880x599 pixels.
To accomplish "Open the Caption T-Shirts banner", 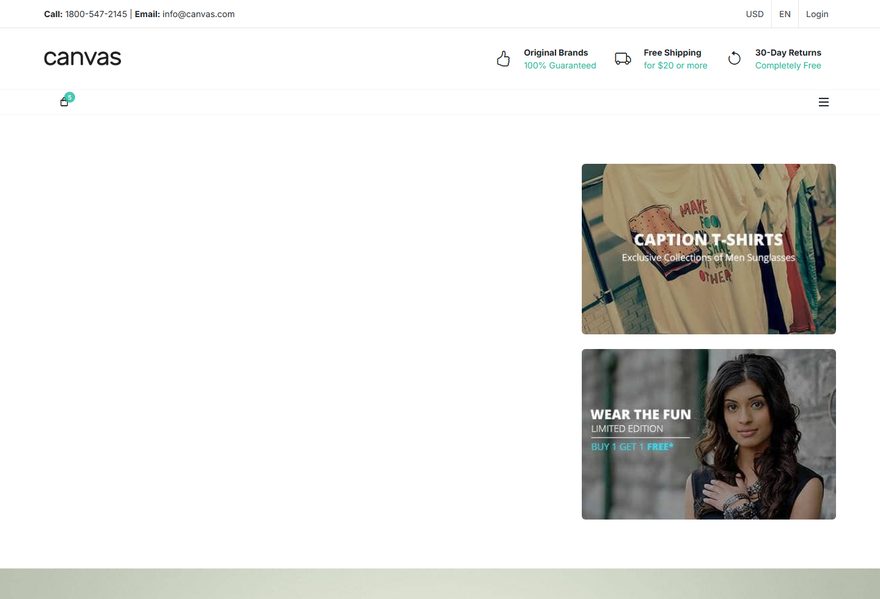I will point(708,249).
